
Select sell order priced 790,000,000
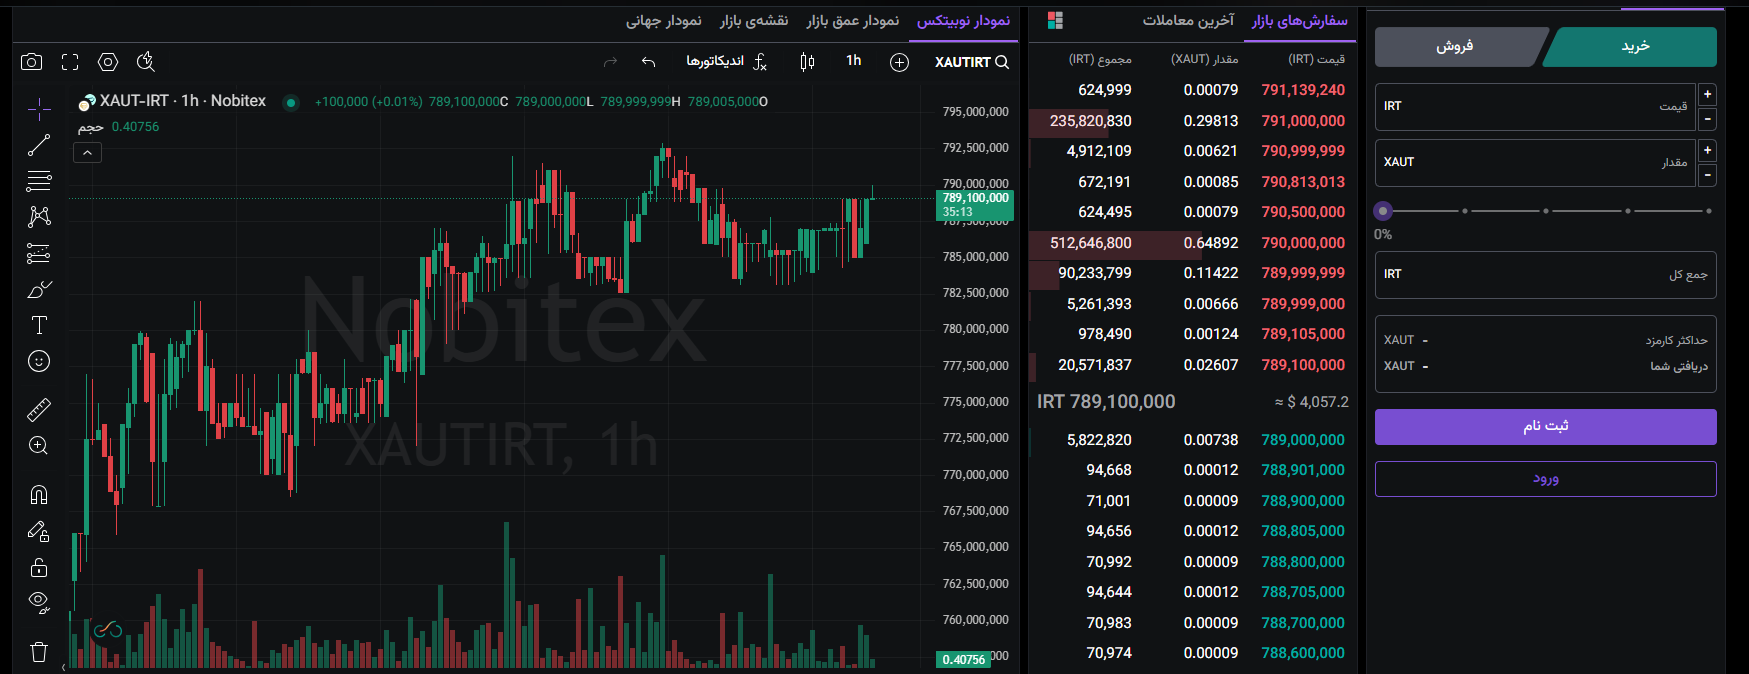(x=1192, y=243)
